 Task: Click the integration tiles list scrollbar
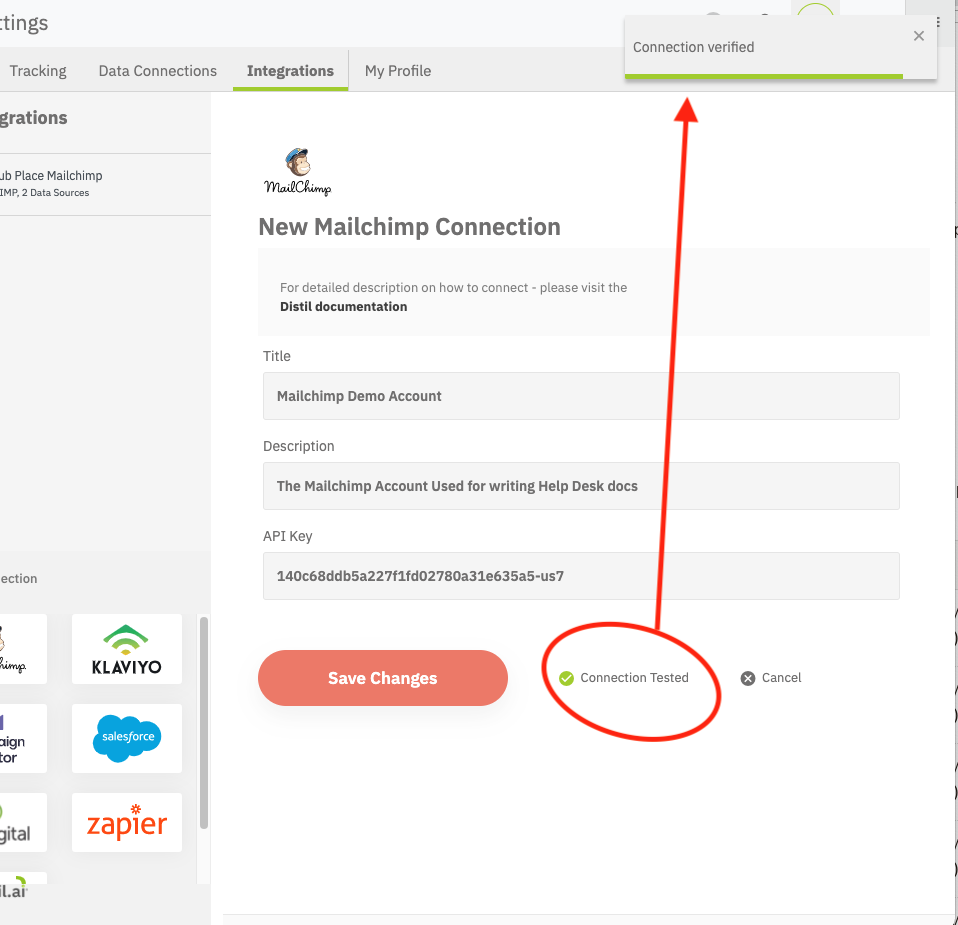point(204,723)
